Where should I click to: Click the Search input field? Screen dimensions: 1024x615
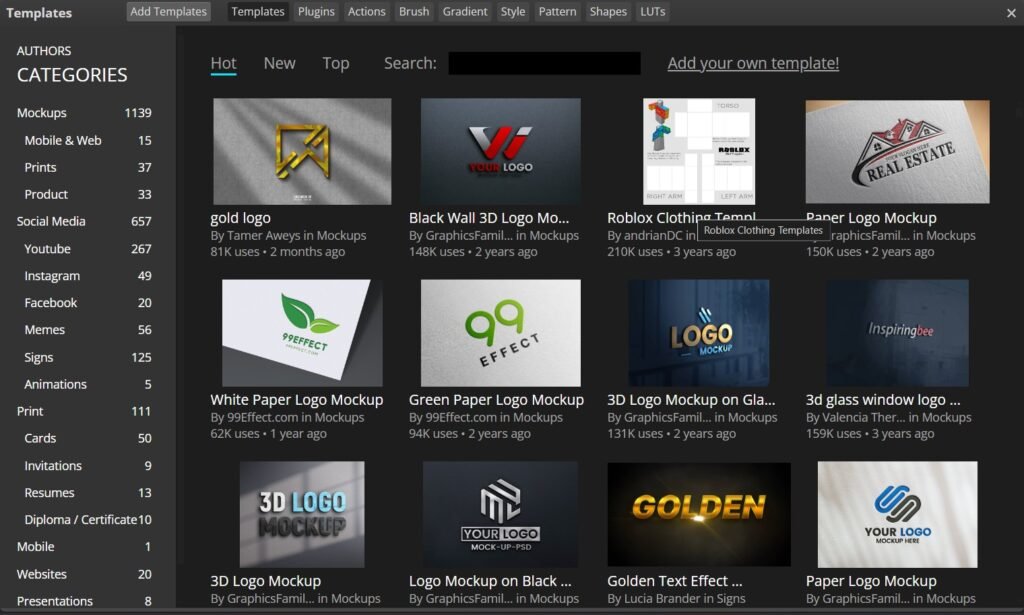(544, 63)
